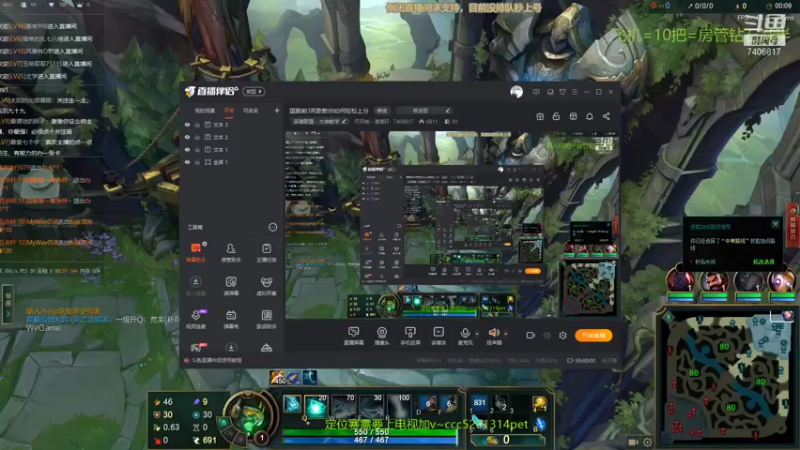
Task: Open the 弹幕秀 danmaku show tool
Action: pos(231,319)
